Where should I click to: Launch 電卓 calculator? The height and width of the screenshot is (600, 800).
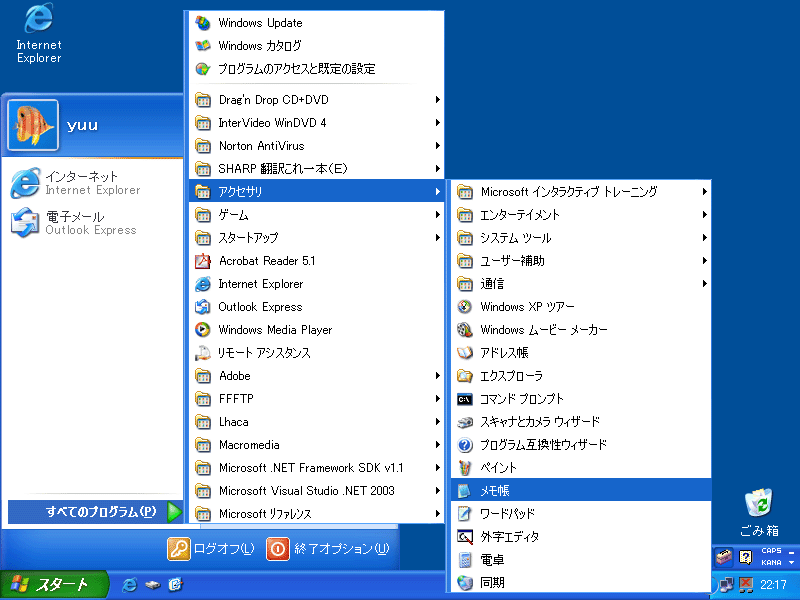(581, 560)
